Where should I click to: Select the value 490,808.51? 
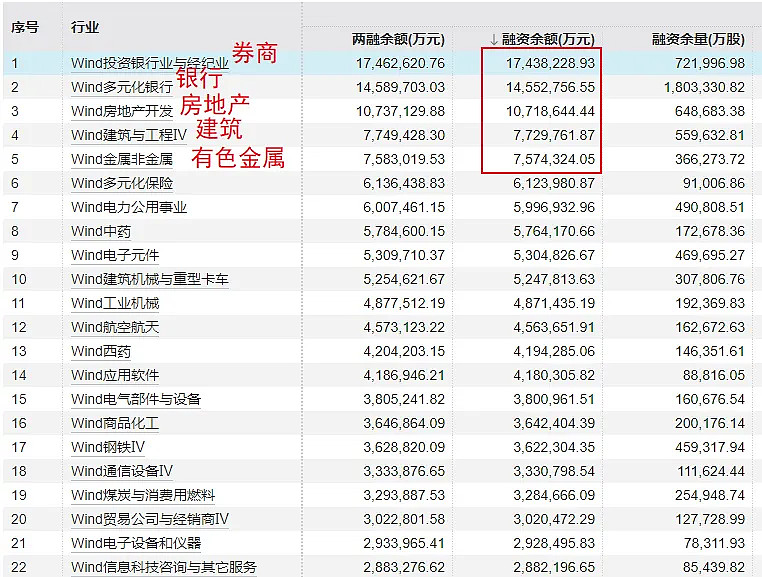click(x=710, y=207)
